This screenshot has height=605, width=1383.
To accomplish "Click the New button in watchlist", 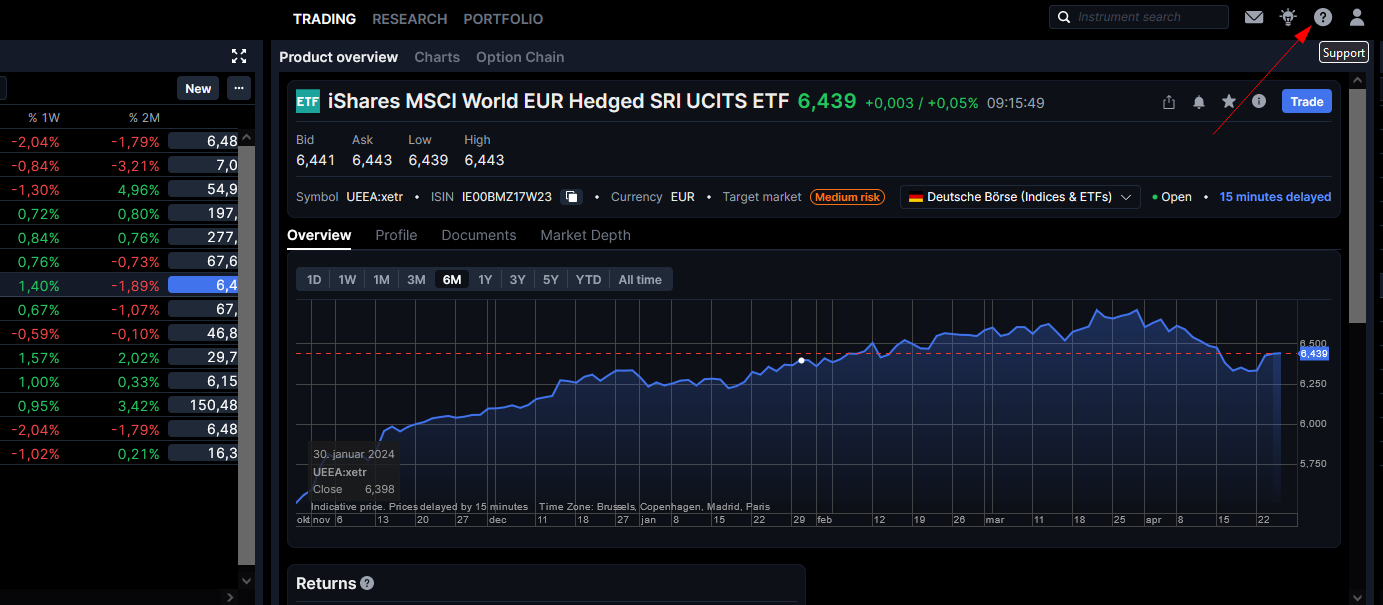I will click(x=198, y=88).
